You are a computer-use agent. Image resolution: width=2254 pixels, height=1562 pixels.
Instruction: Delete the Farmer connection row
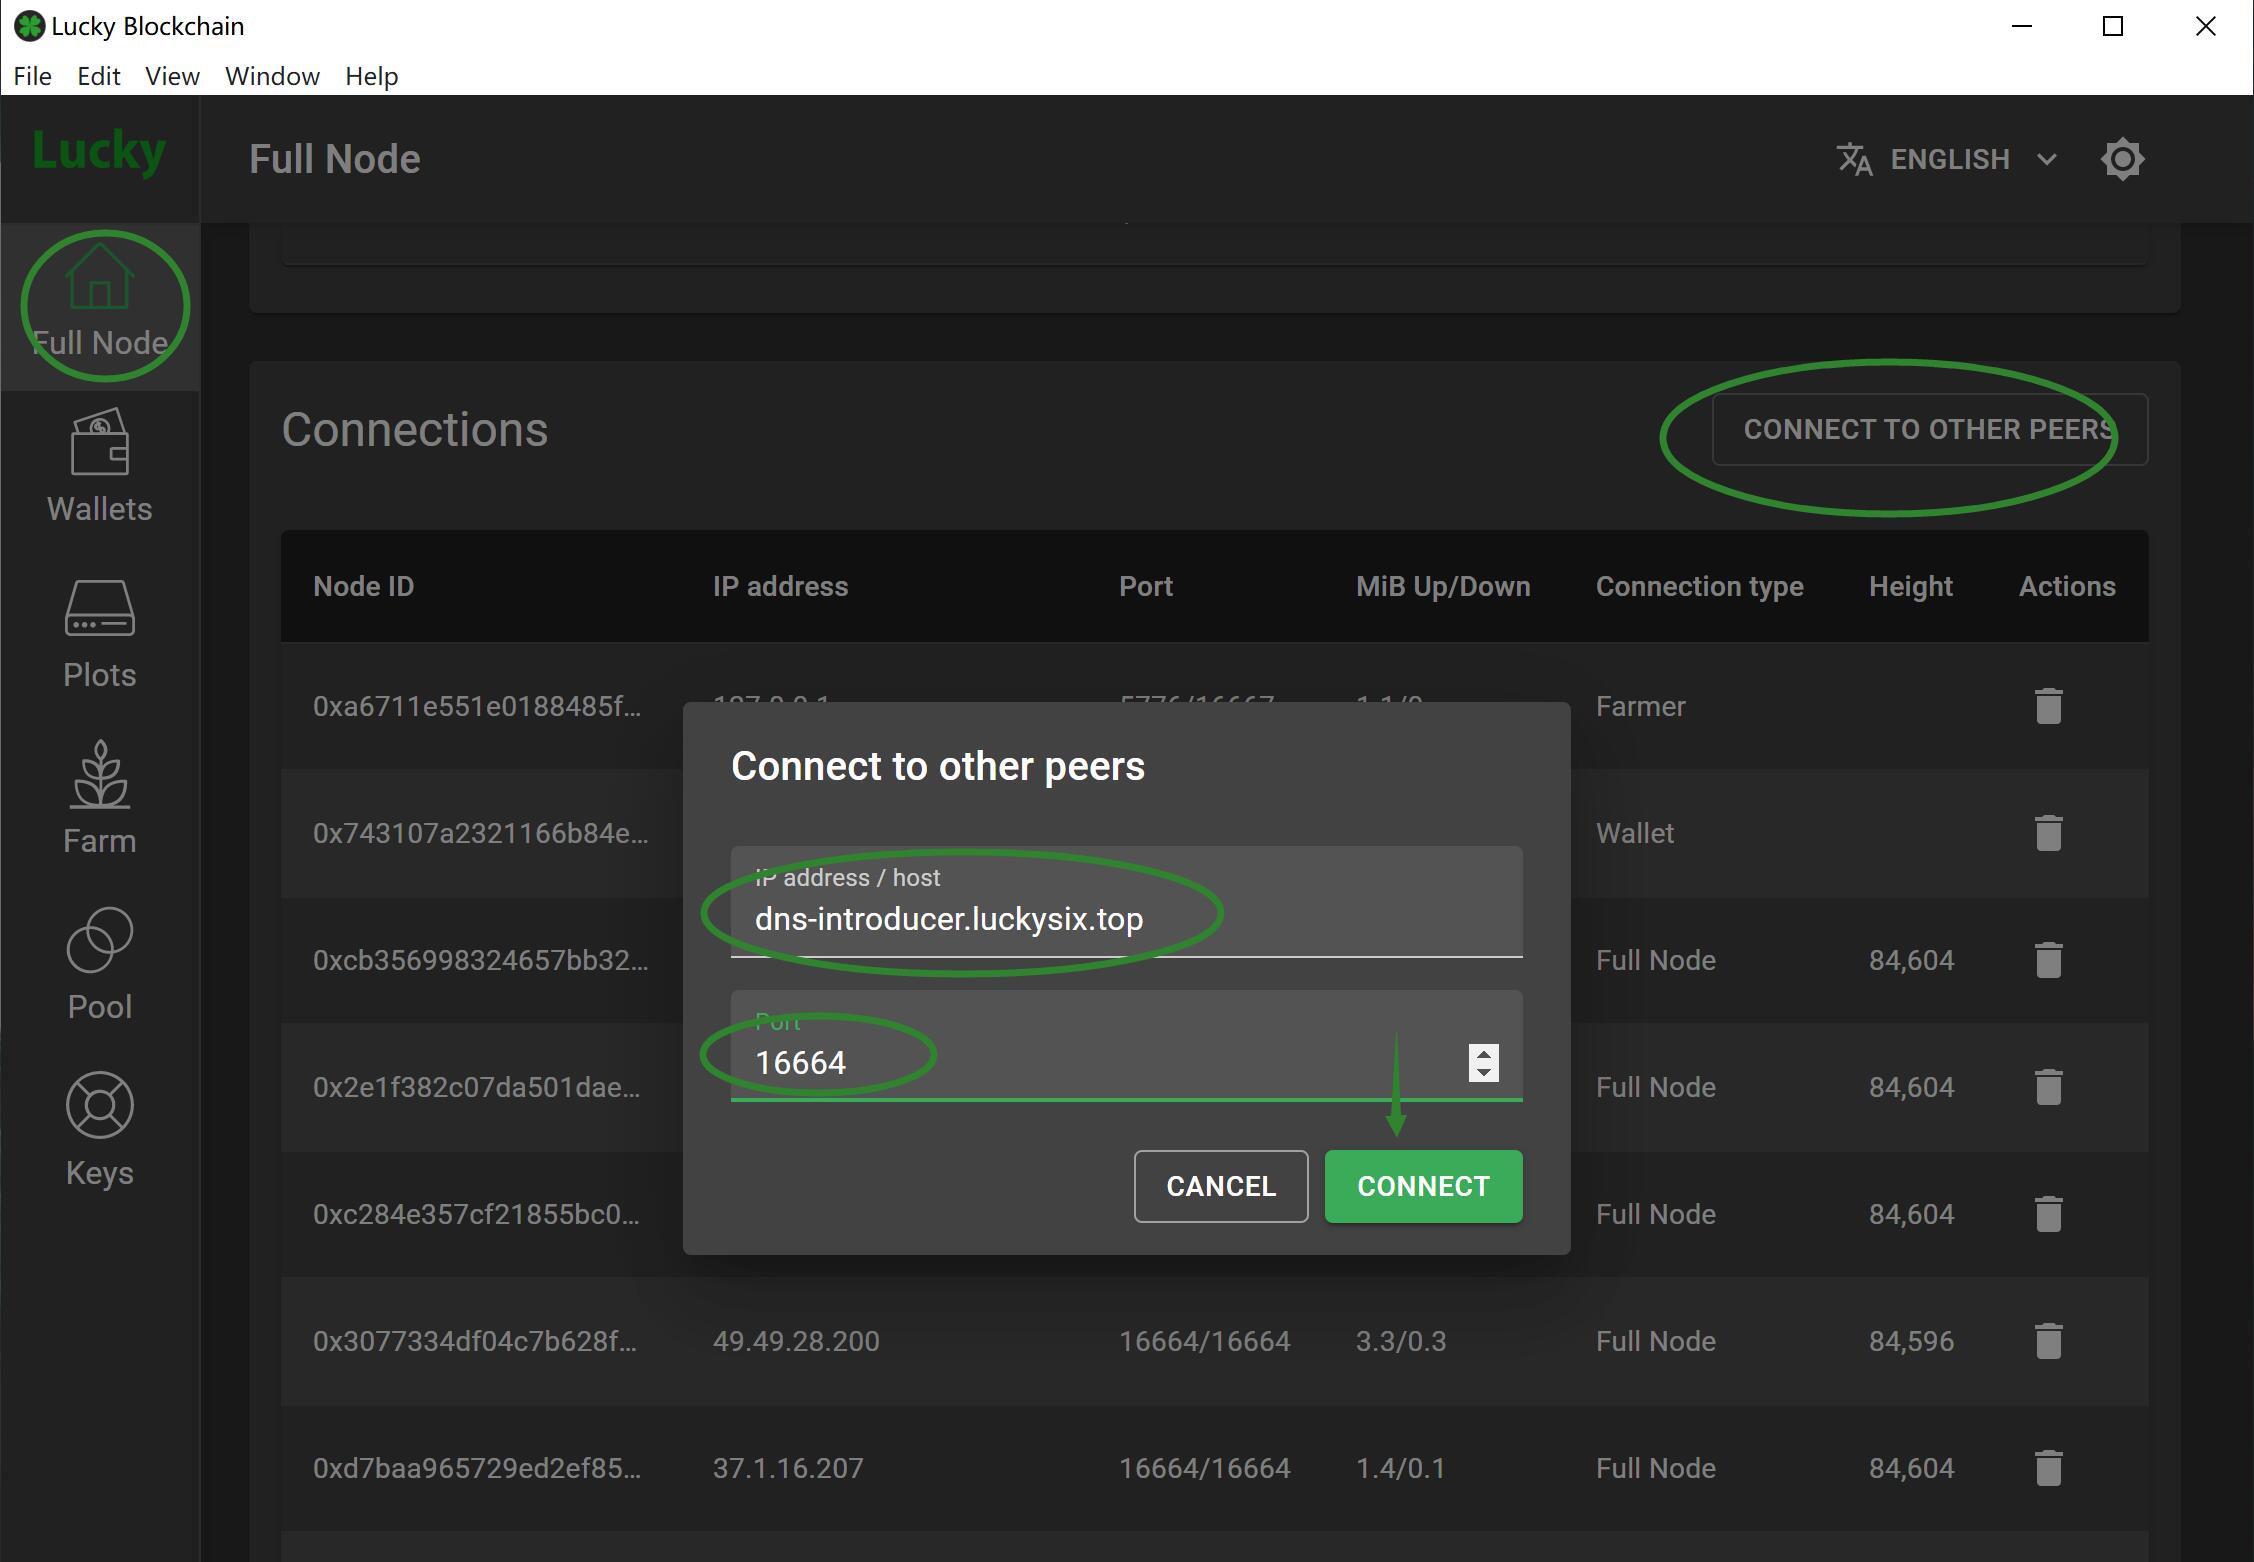(2048, 706)
